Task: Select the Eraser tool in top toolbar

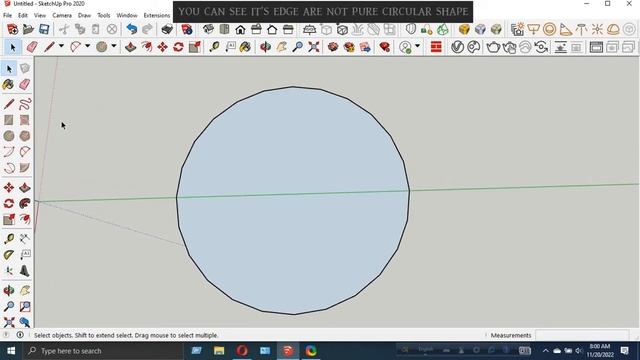Action: pyautogui.click(x=32, y=47)
